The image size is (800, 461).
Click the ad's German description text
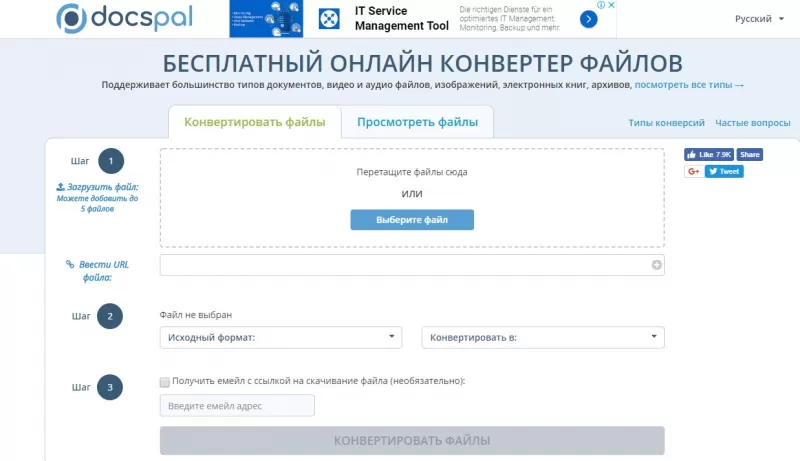click(509, 19)
